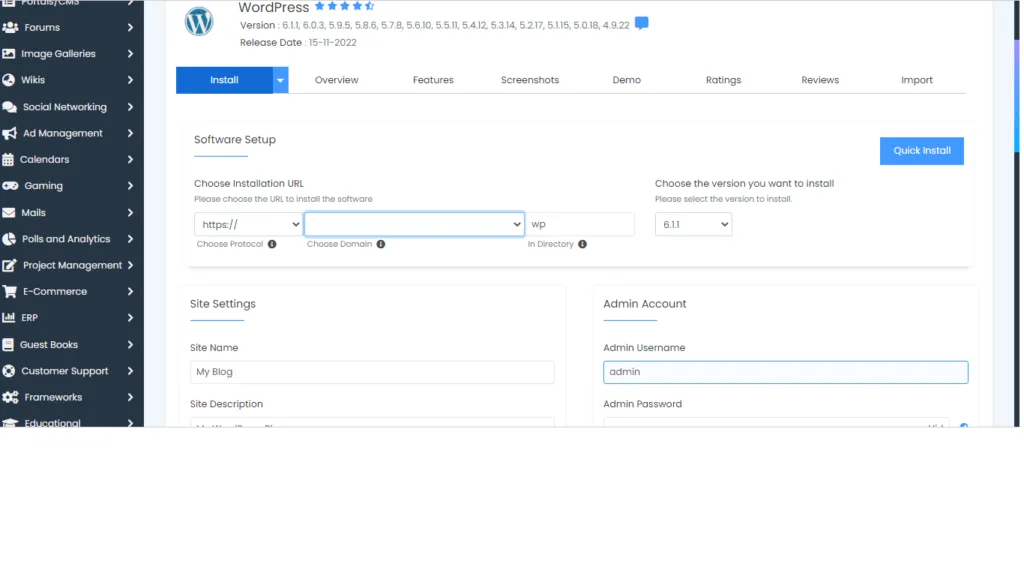Viewport: 1024px width, 576px height.
Task: Click the Choose Domain info icon
Action: [x=381, y=244]
